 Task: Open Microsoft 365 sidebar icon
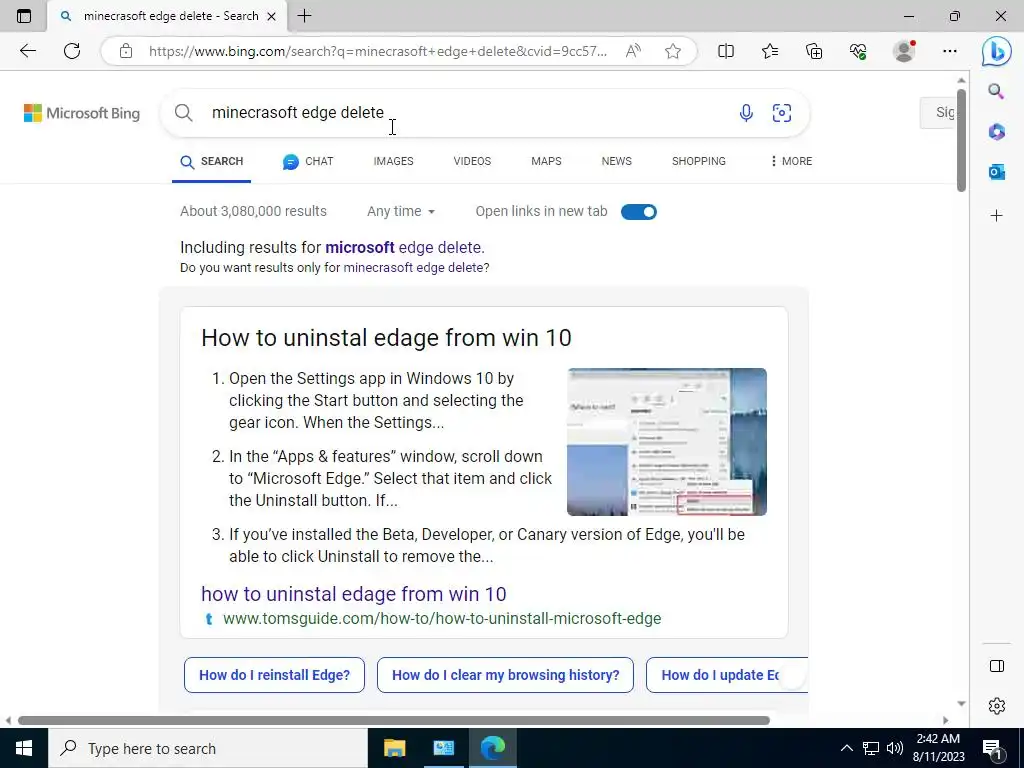(x=996, y=132)
